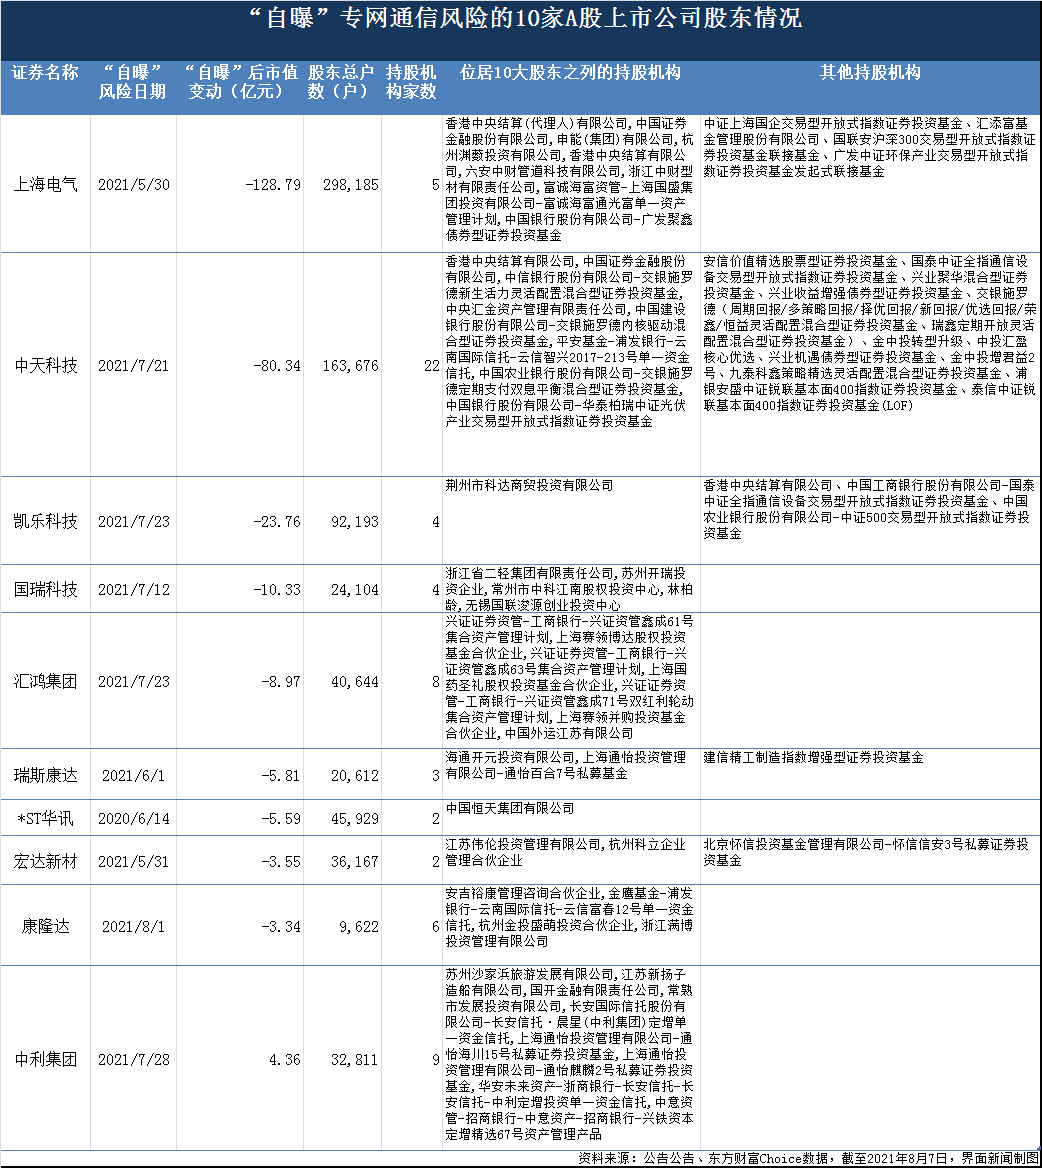This screenshot has width=1042, height=1168.
Task: Click shareholder count 45,929
Action: pos(355,819)
